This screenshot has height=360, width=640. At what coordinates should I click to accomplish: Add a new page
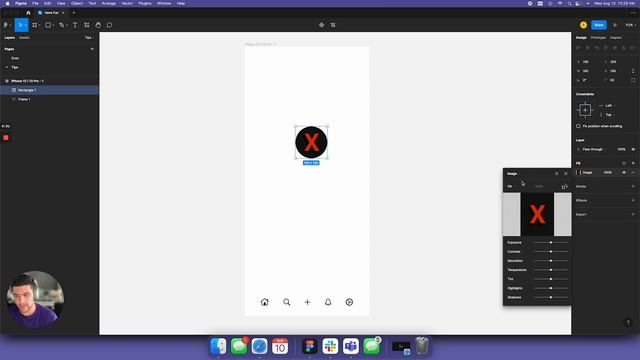click(92, 49)
